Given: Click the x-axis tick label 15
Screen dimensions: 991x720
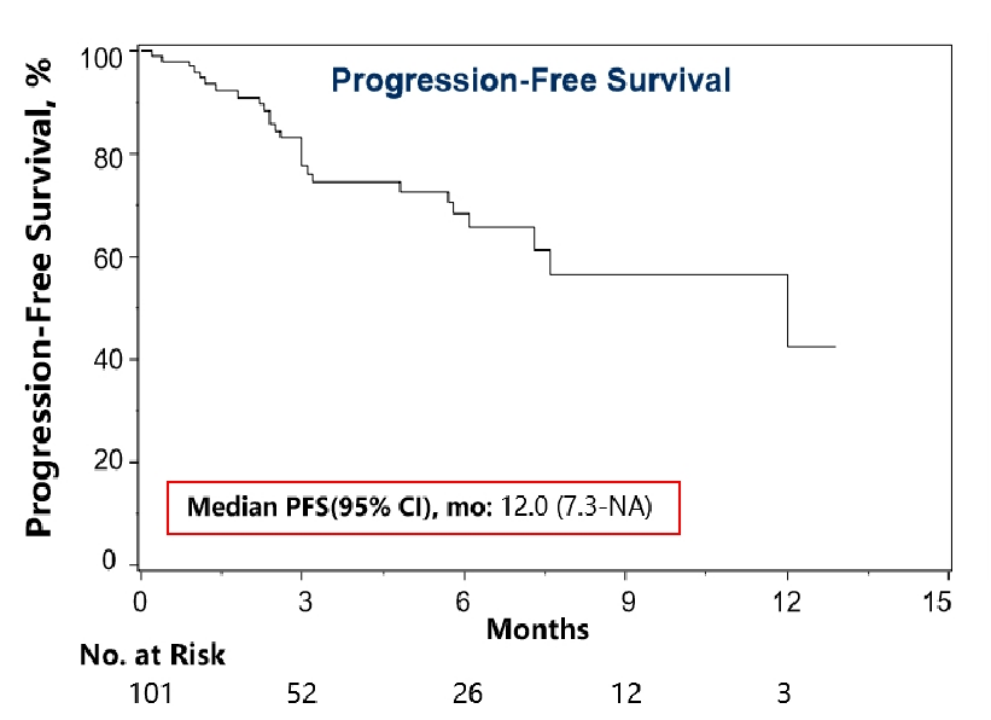Looking at the screenshot, I should (937, 603).
